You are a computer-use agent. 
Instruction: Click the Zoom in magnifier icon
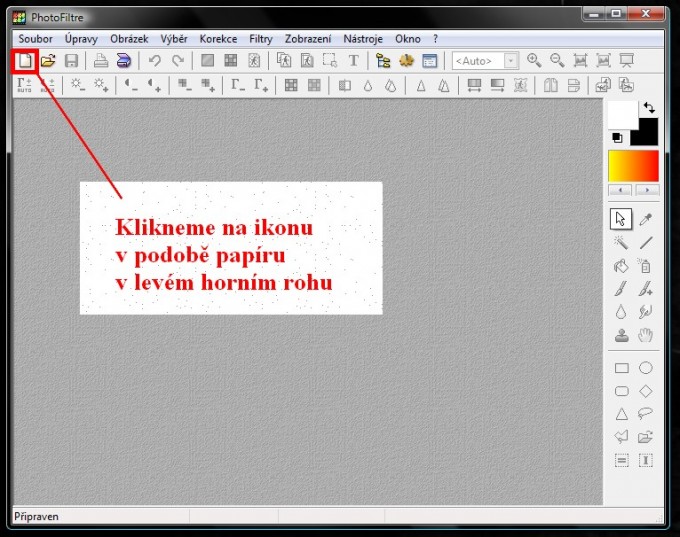pos(534,60)
